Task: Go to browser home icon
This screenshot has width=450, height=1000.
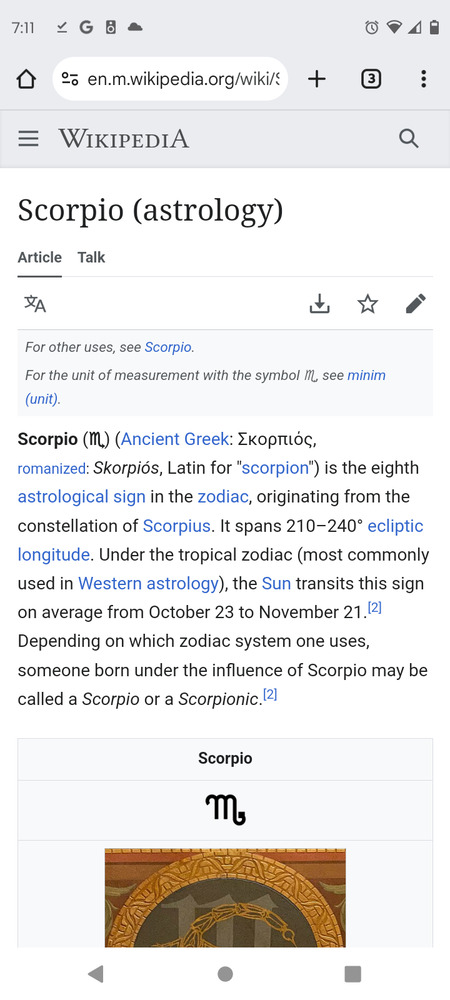Action: [x=26, y=79]
